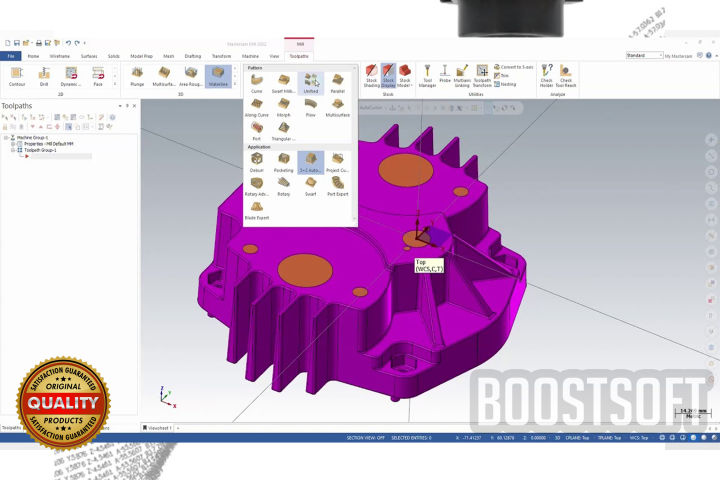Choose the Swarf Milling pattern
720x480 pixels.
point(284,84)
